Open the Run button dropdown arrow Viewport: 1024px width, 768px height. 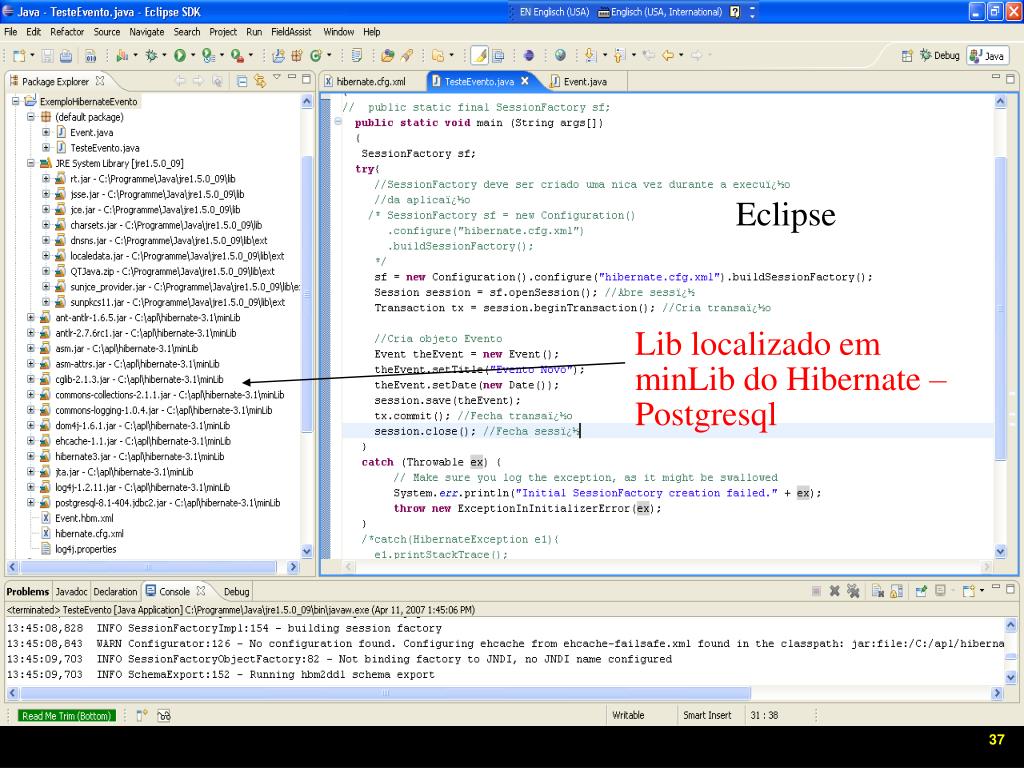pyautogui.click(x=193, y=56)
